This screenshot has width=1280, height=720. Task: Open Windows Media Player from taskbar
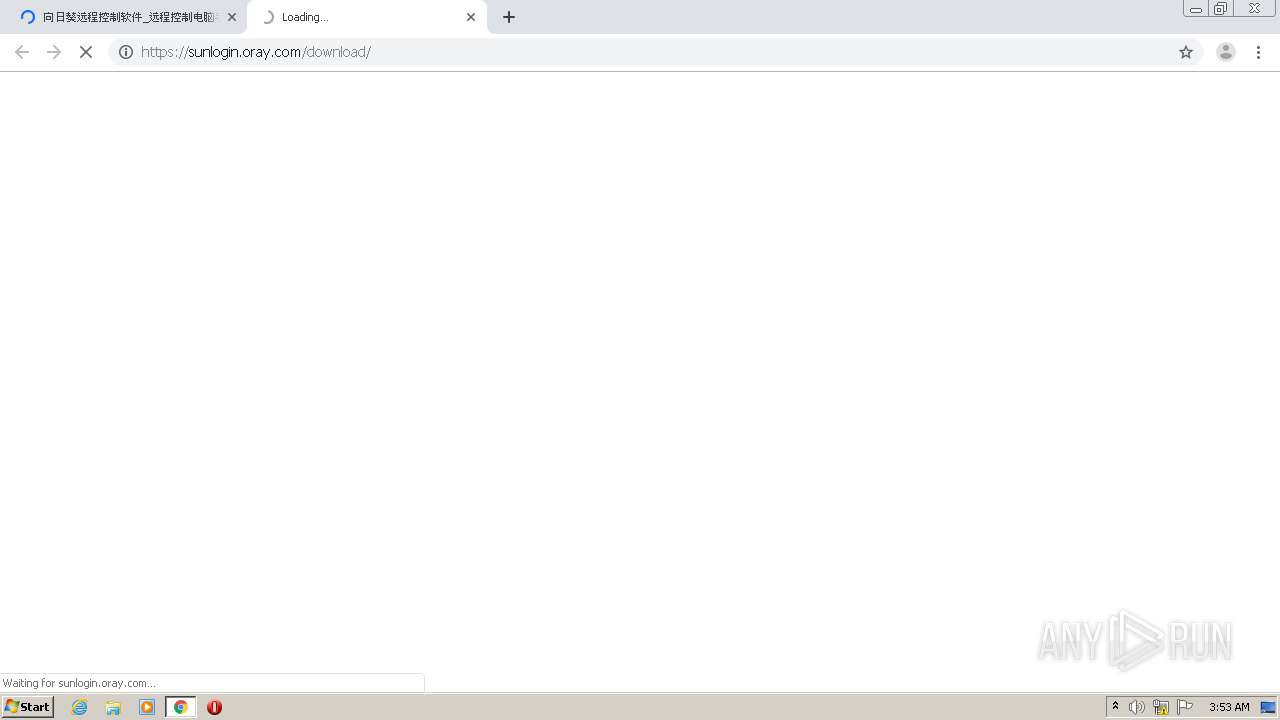coord(147,707)
